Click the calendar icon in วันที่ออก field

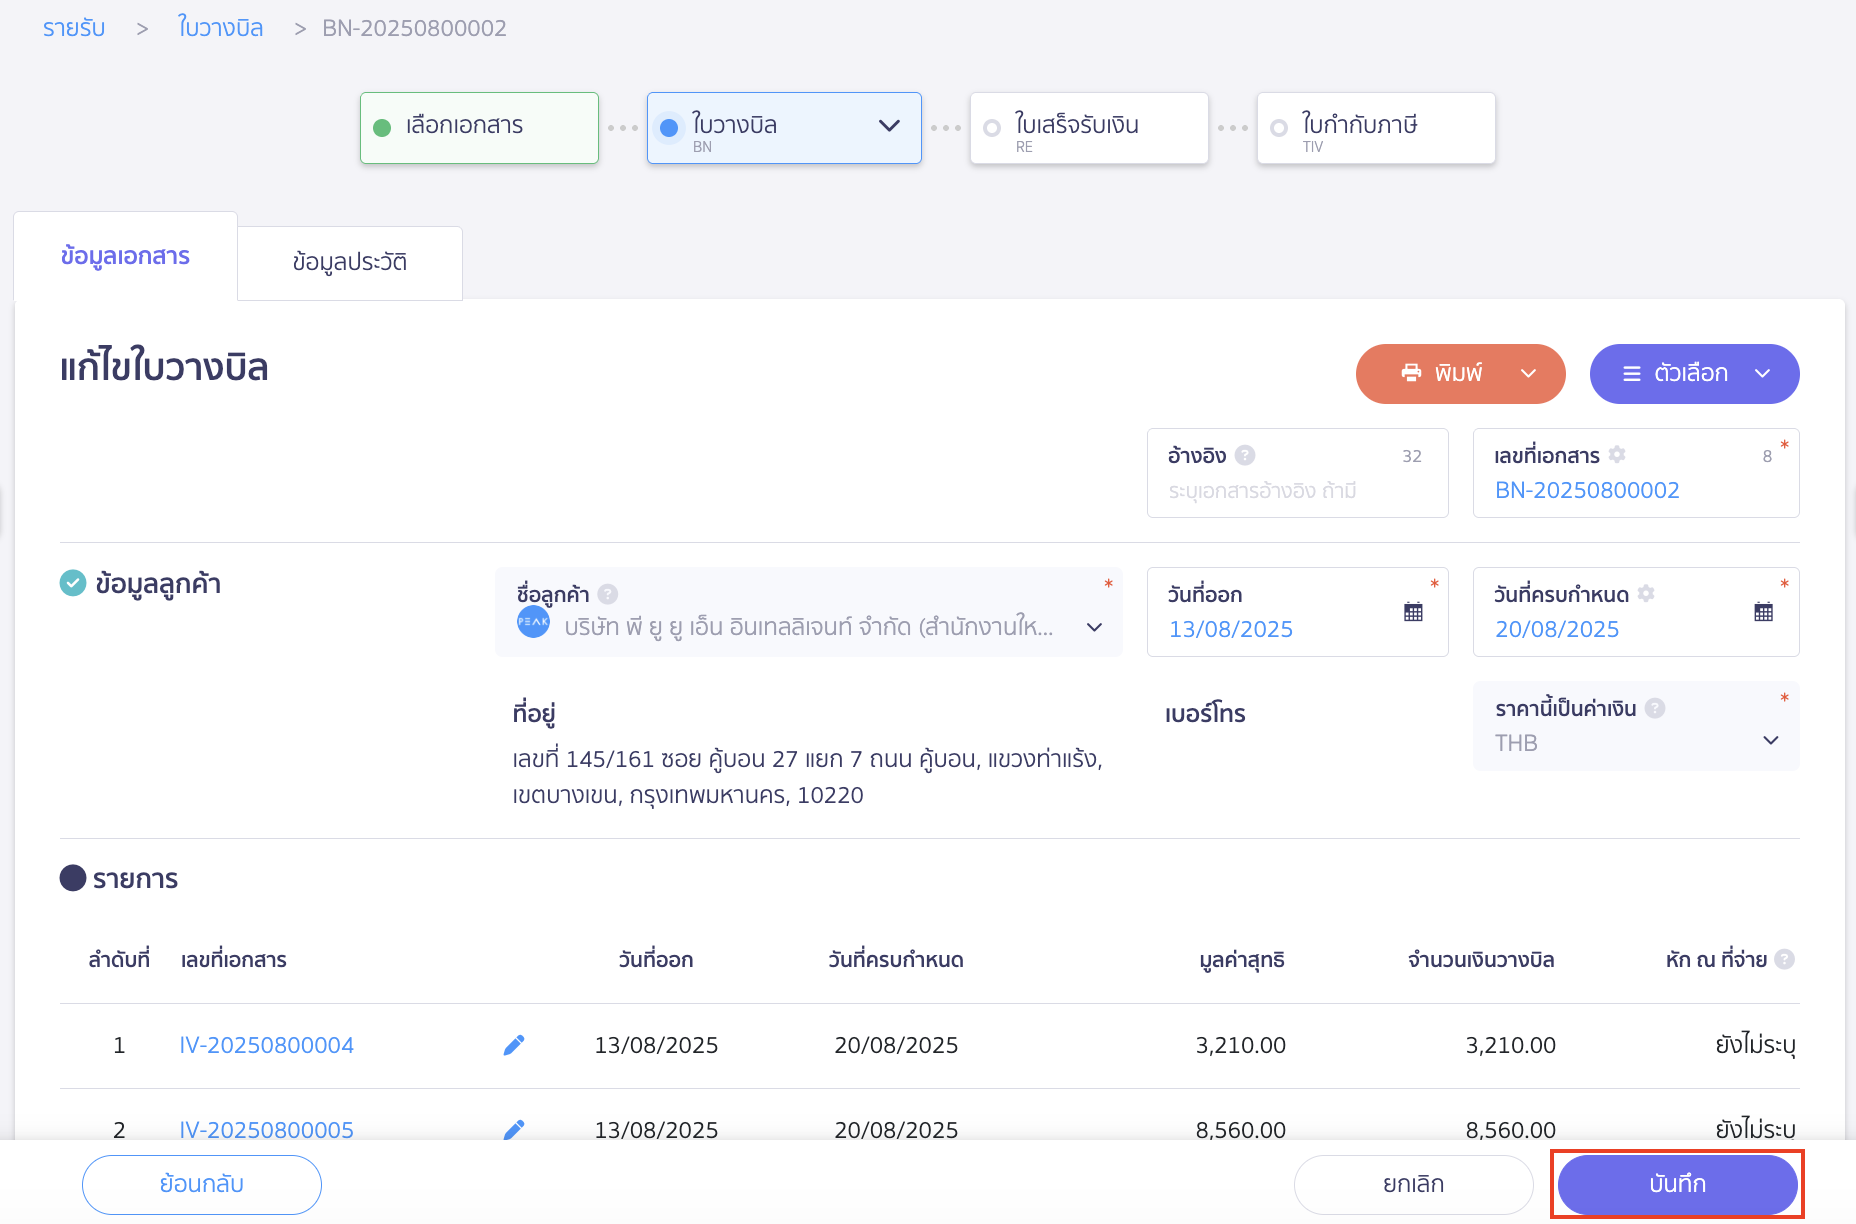tap(1413, 612)
